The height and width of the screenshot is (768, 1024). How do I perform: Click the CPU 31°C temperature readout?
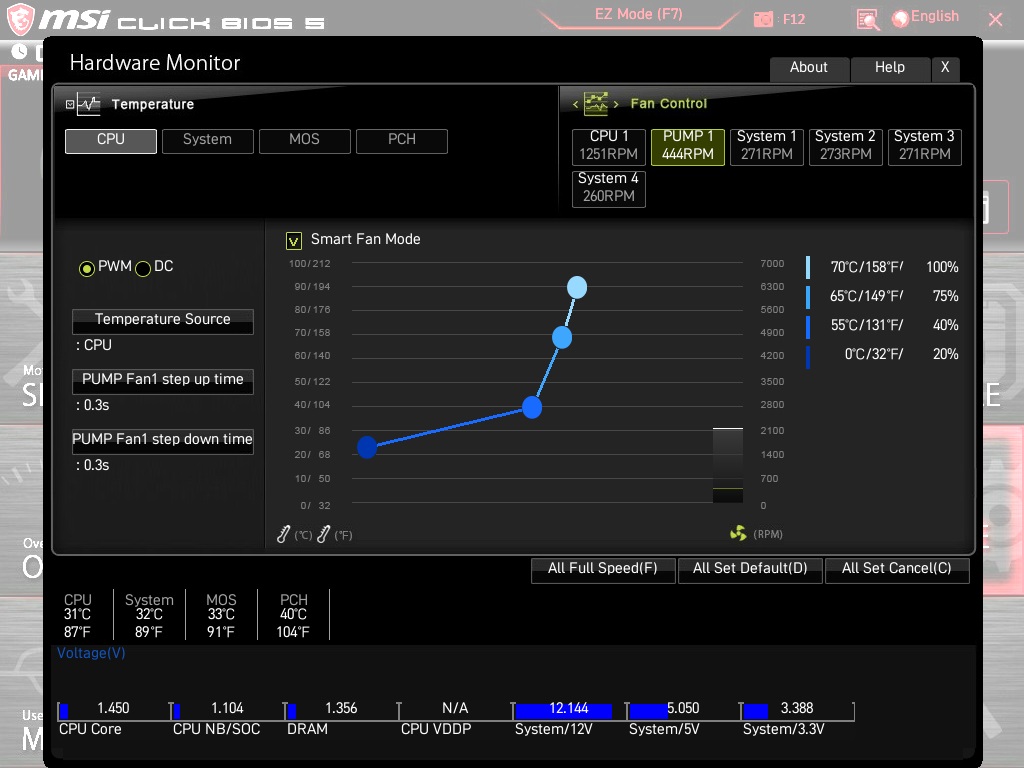tap(78, 615)
